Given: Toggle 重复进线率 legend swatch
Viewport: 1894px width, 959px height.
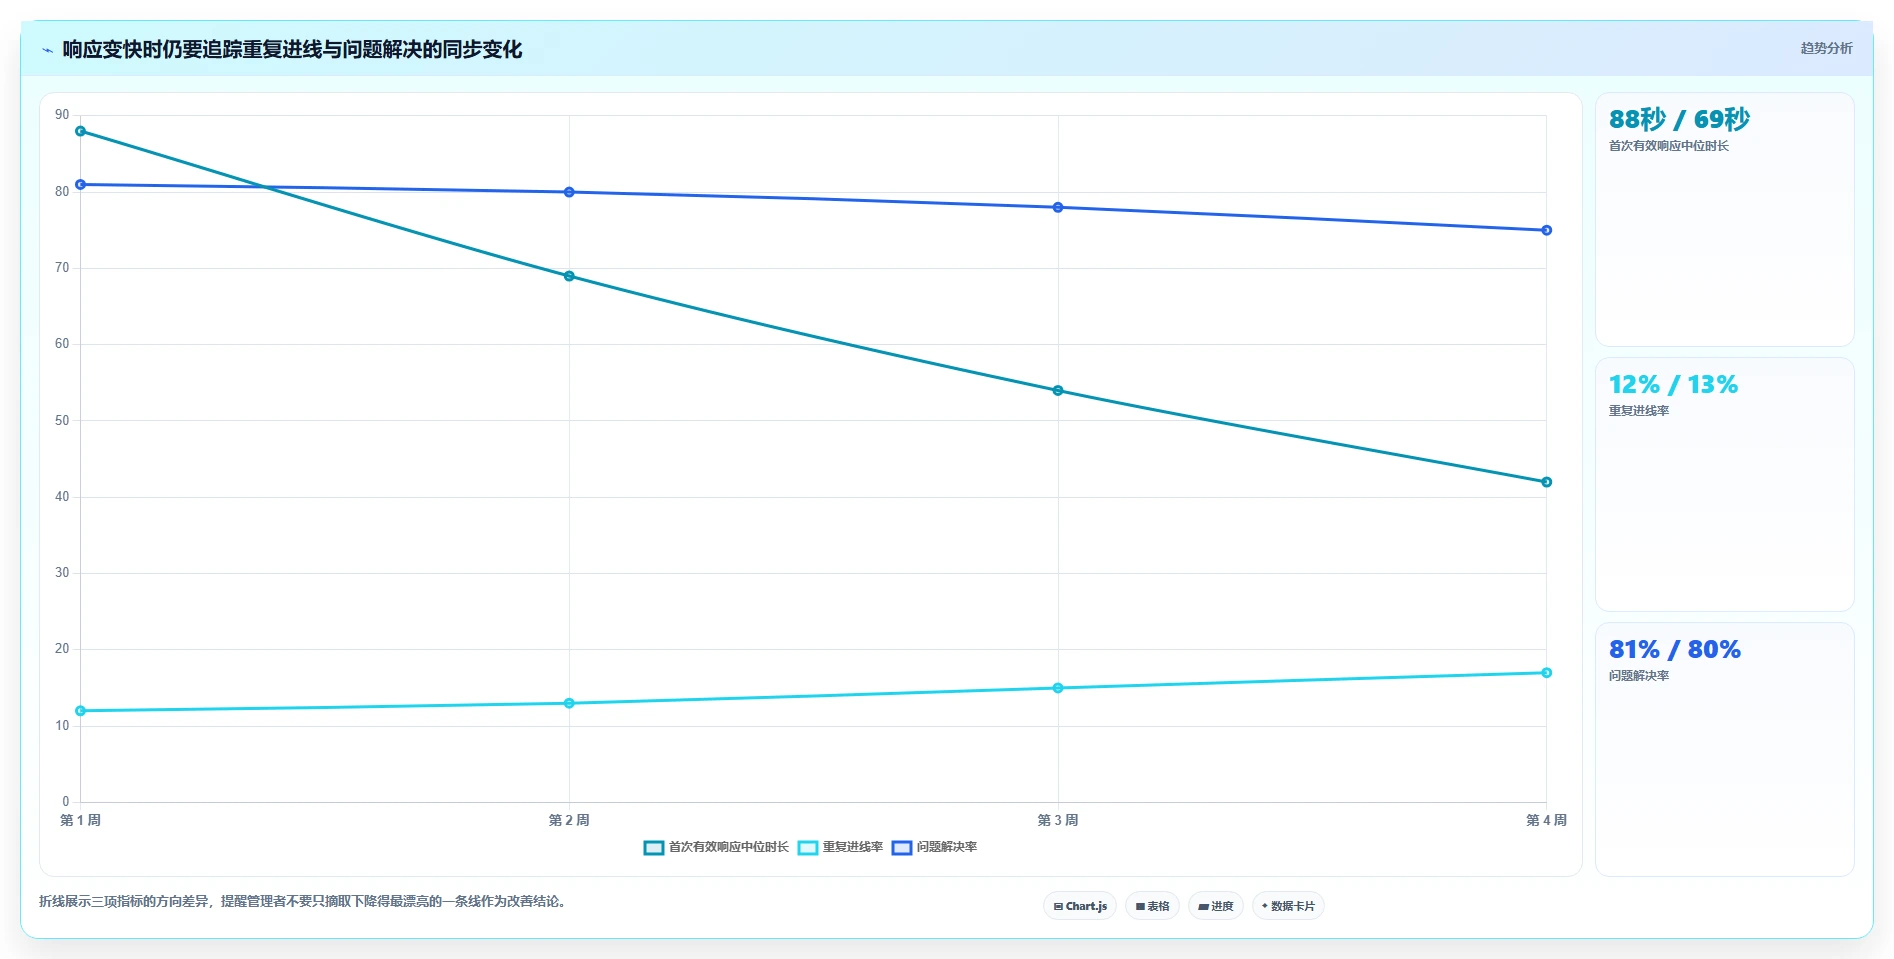Looking at the screenshot, I should tap(808, 848).
